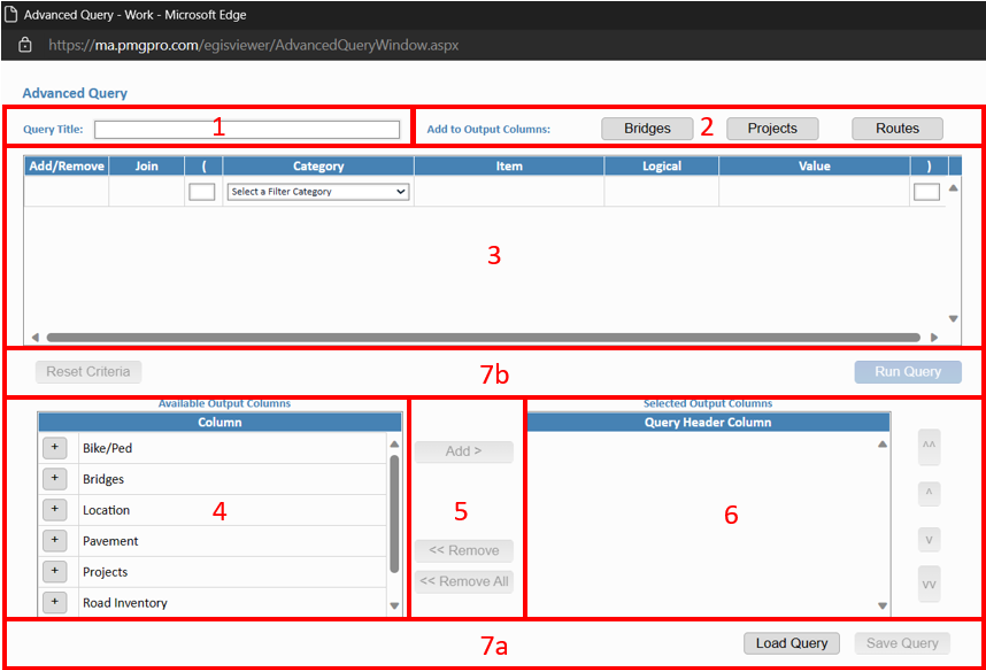Add Bridges to output columns
The image size is (986, 670).
point(647,128)
